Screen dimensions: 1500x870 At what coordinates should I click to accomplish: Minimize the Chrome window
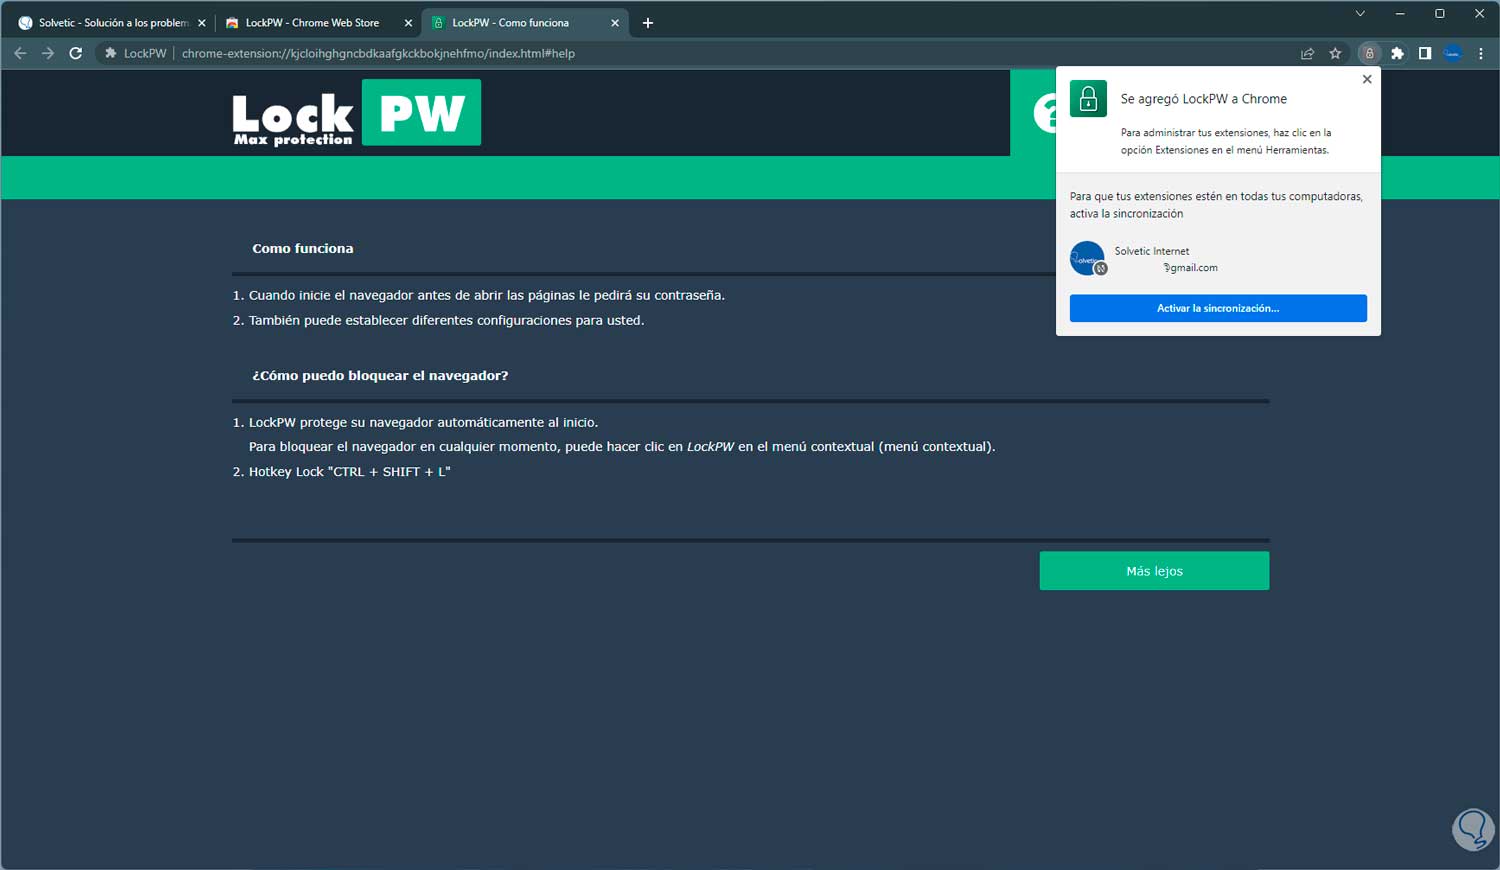pyautogui.click(x=1400, y=14)
